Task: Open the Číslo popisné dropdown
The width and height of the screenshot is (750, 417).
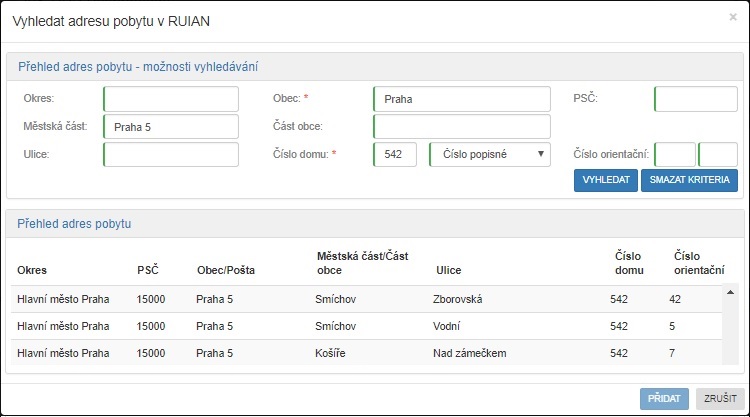Action: tap(490, 154)
